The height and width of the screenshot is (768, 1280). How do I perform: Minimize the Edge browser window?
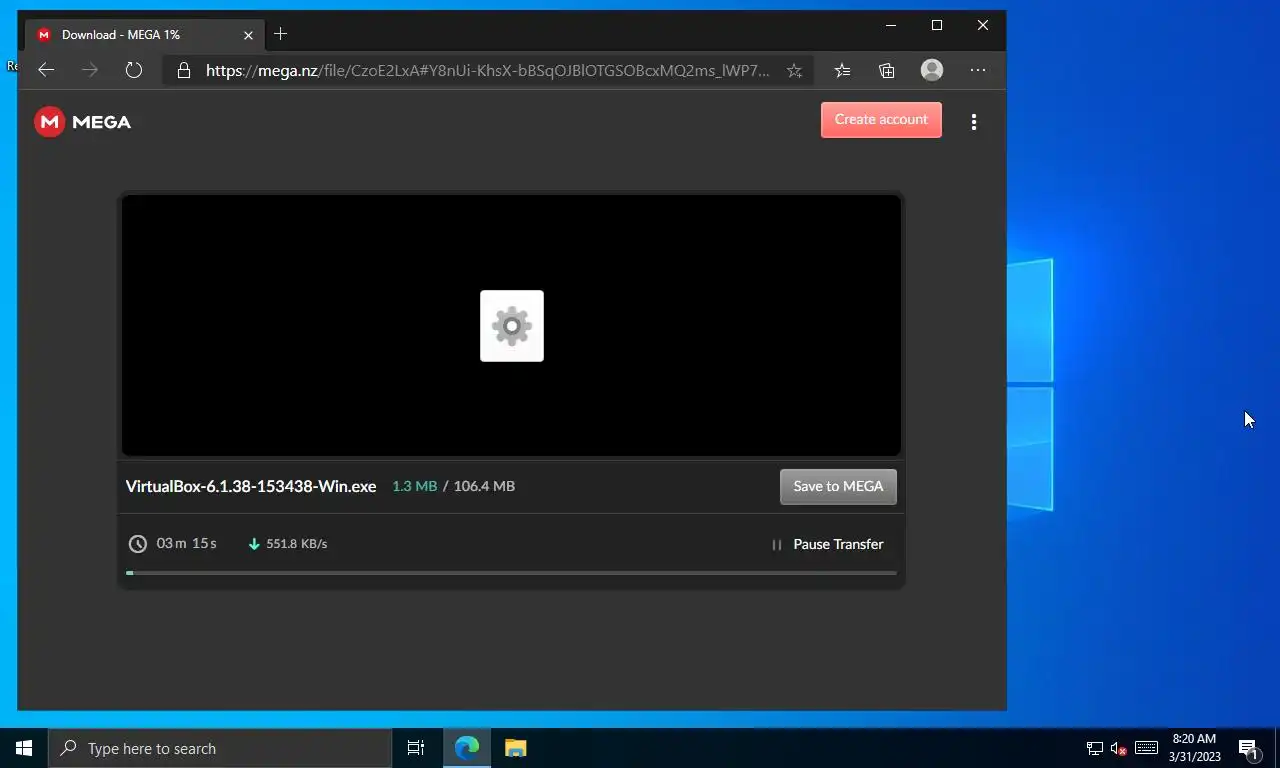click(x=891, y=26)
